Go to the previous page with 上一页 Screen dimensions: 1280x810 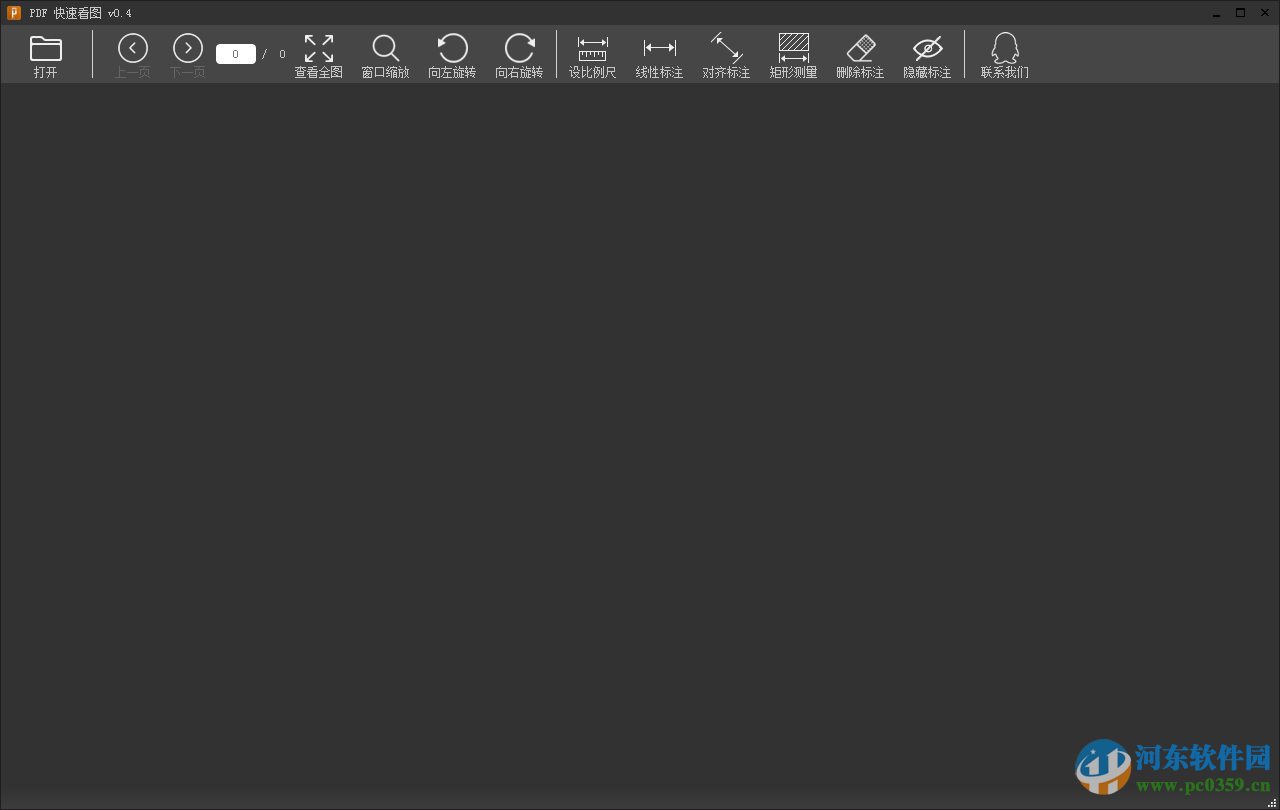click(x=132, y=47)
